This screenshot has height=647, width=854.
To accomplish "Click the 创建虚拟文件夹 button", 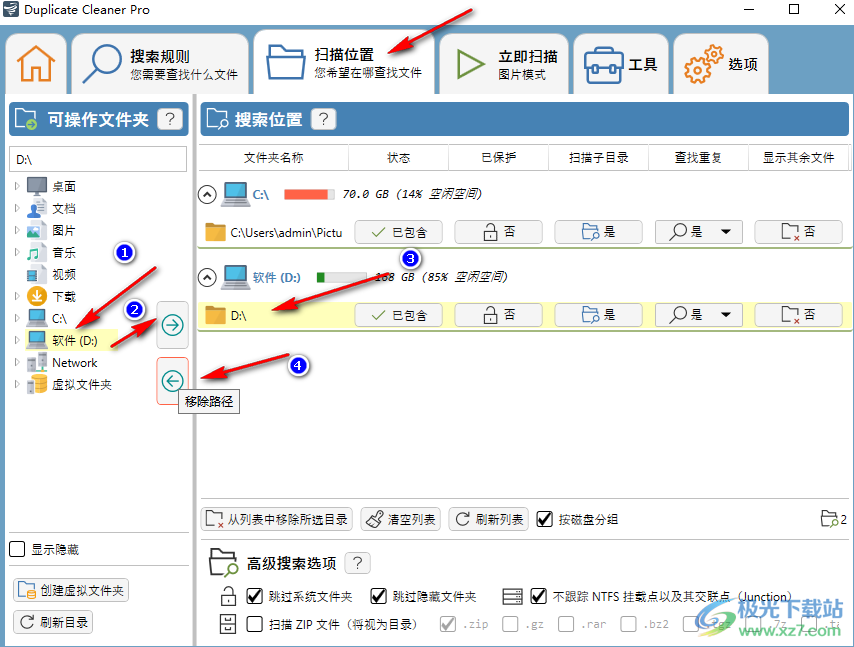I will tap(71, 590).
